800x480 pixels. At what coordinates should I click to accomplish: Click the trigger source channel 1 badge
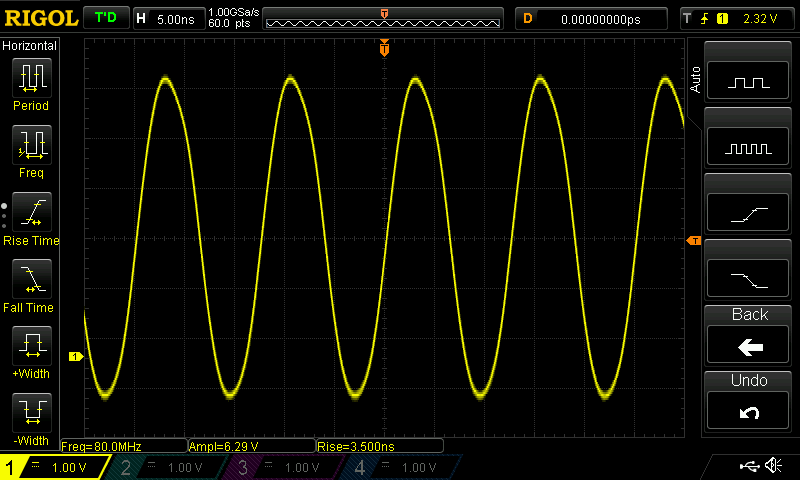(x=722, y=19)
